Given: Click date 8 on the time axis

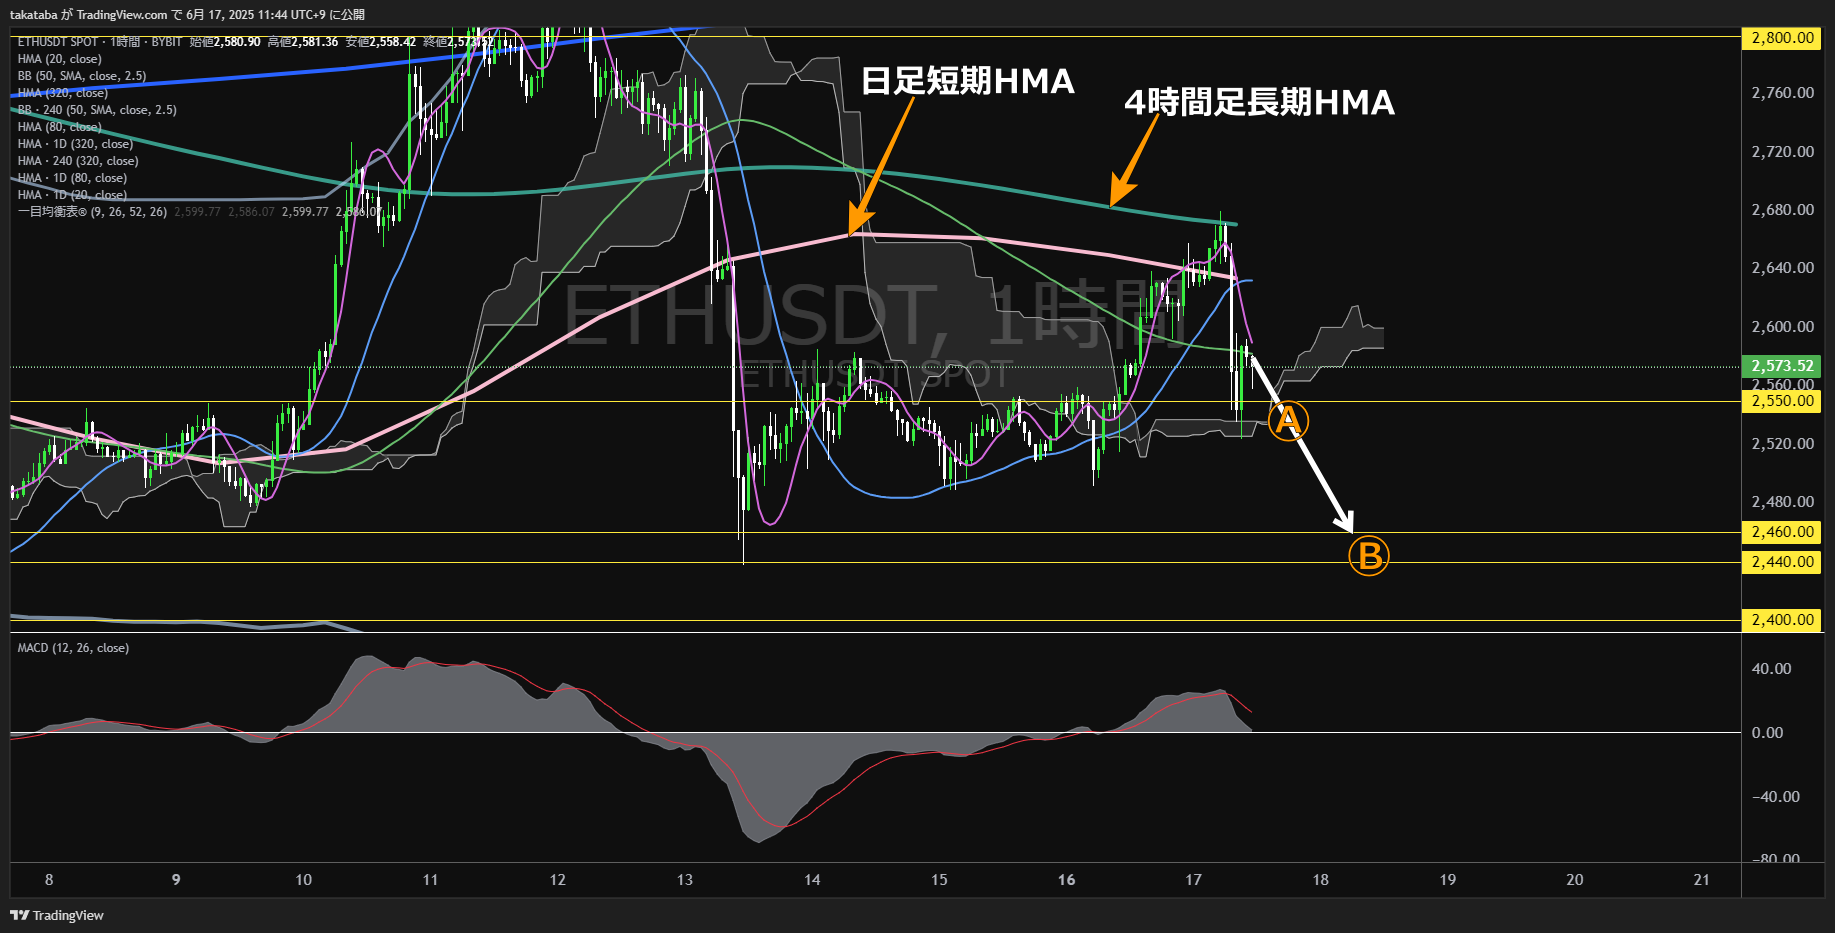Looking at the screenshot, I should click(49, 880).
